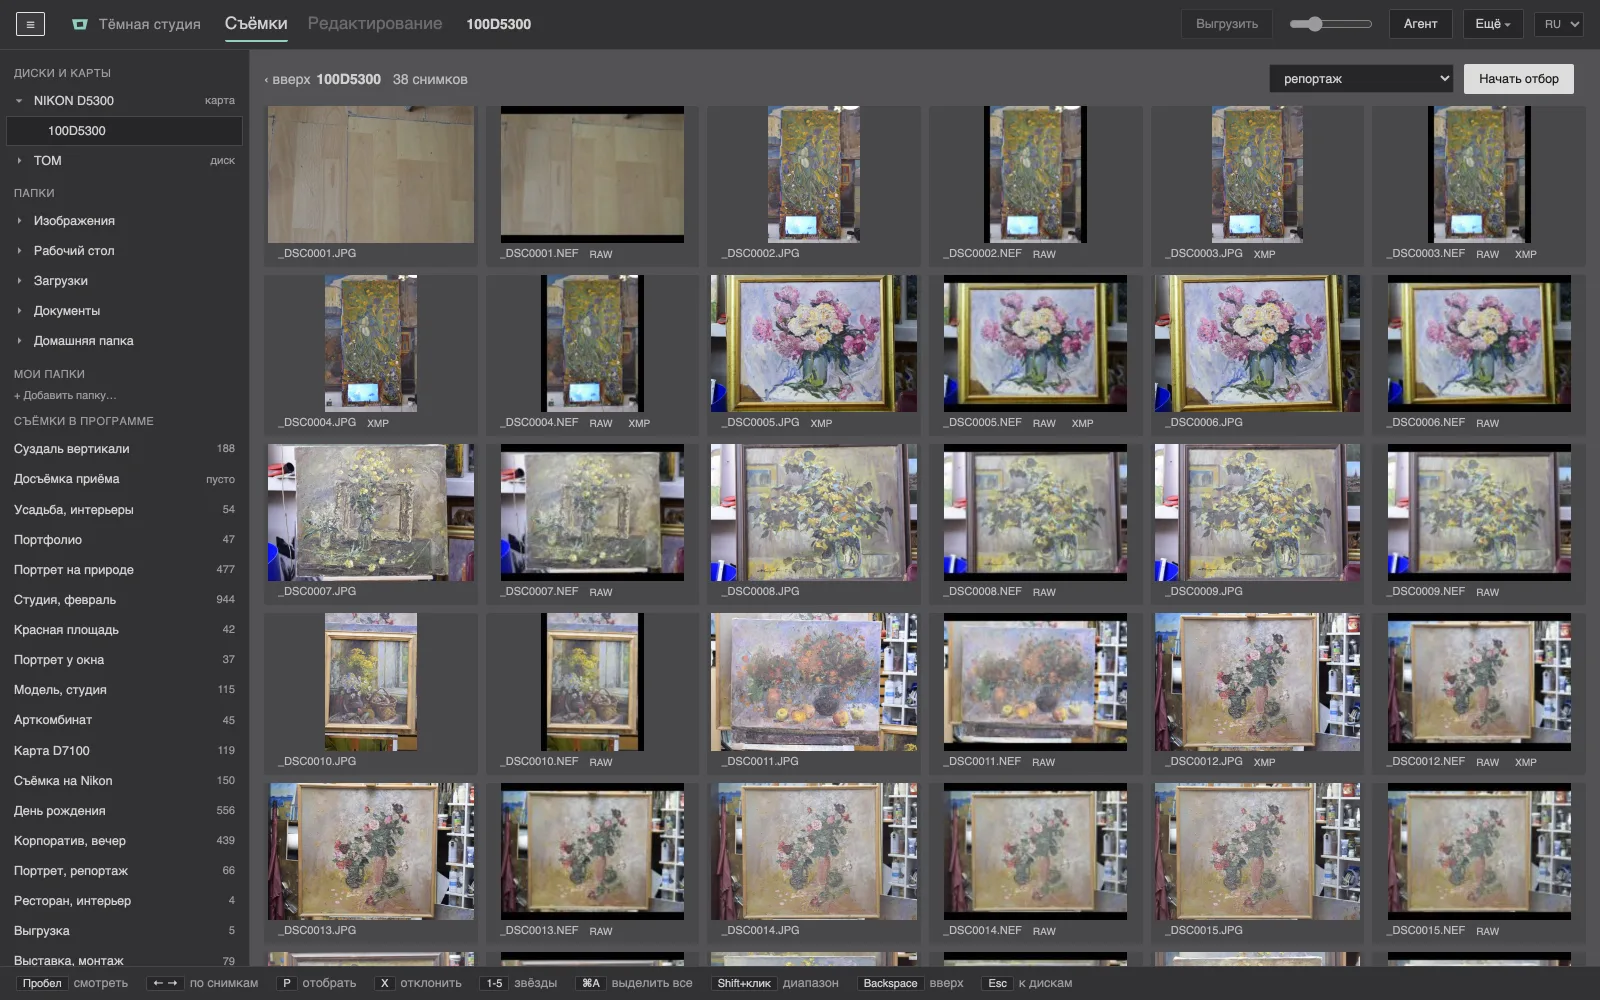
Task: Click the _DSC0006.NEF file name
Action: coord(1425,422)
